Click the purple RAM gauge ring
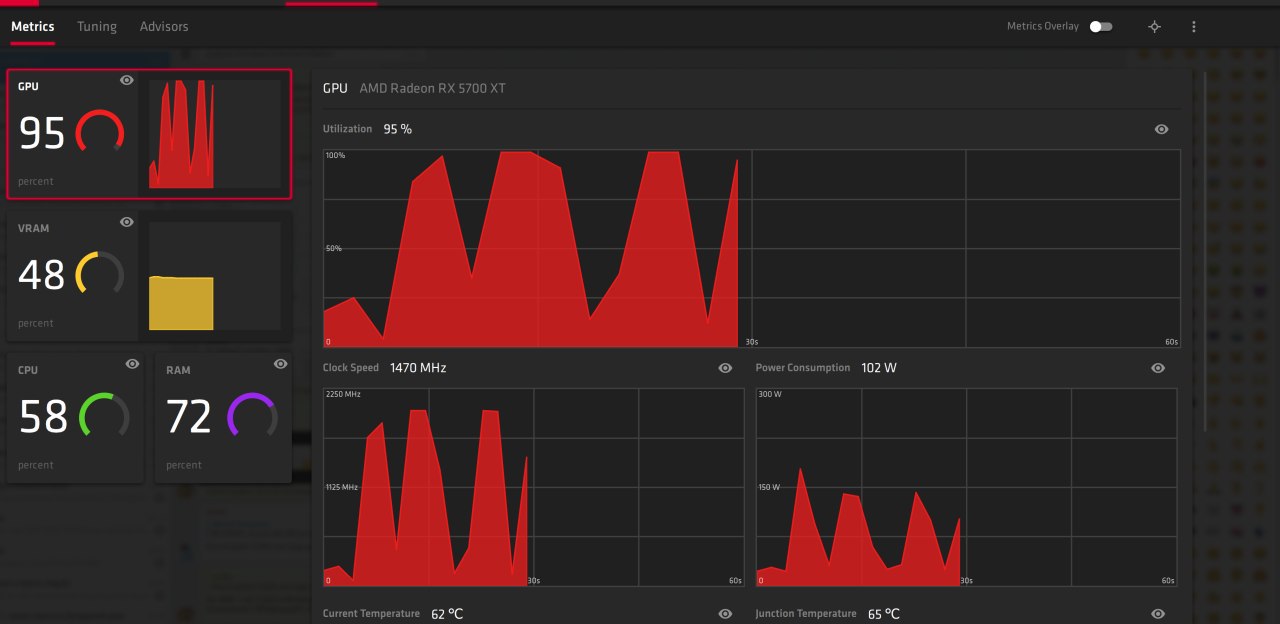This screenshot has width=1280, height=624. pyautogui.click(x=252, y=417)
